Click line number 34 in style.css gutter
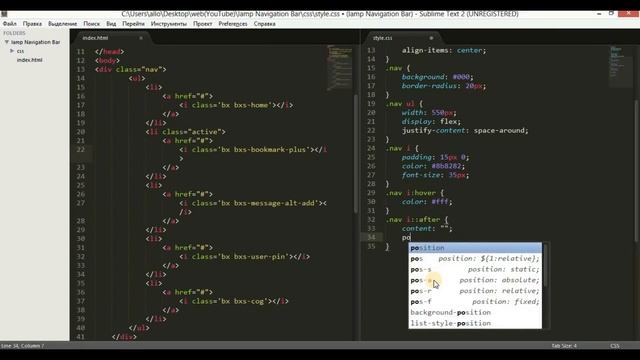Image resolution: width=640 pixels, height=360 pixels. pyautogui.click(x=371, y=237)
